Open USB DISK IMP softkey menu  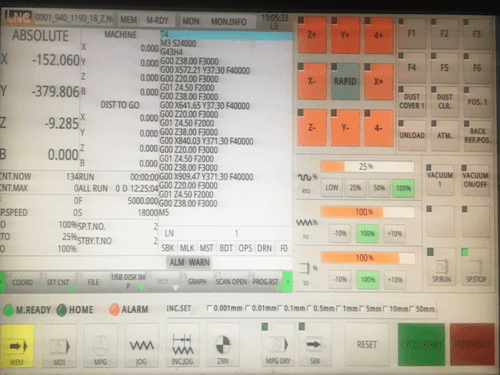(x=128, y=282)
